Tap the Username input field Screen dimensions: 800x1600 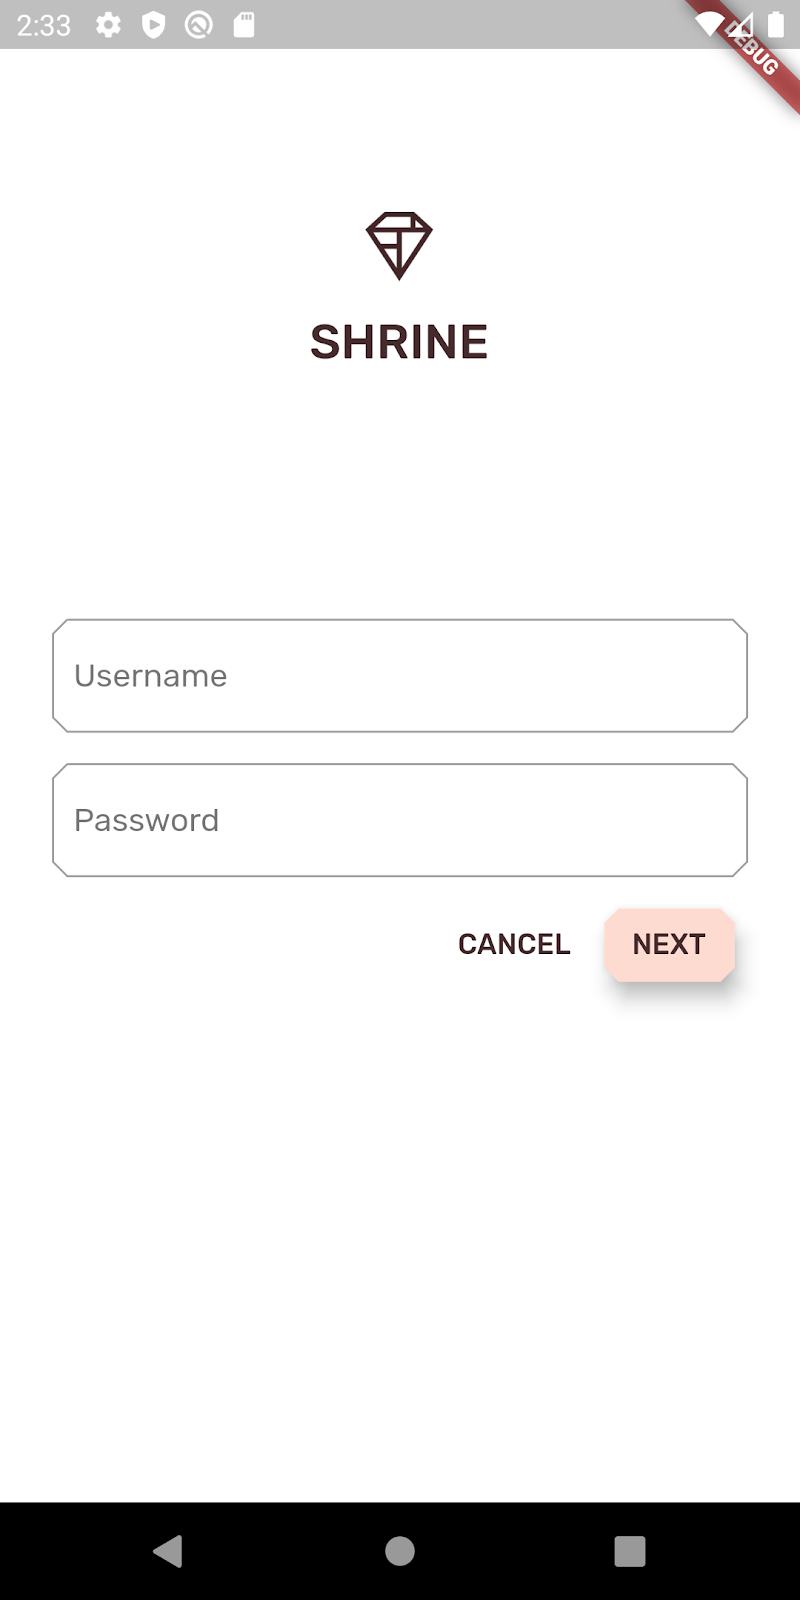[399, 675]
